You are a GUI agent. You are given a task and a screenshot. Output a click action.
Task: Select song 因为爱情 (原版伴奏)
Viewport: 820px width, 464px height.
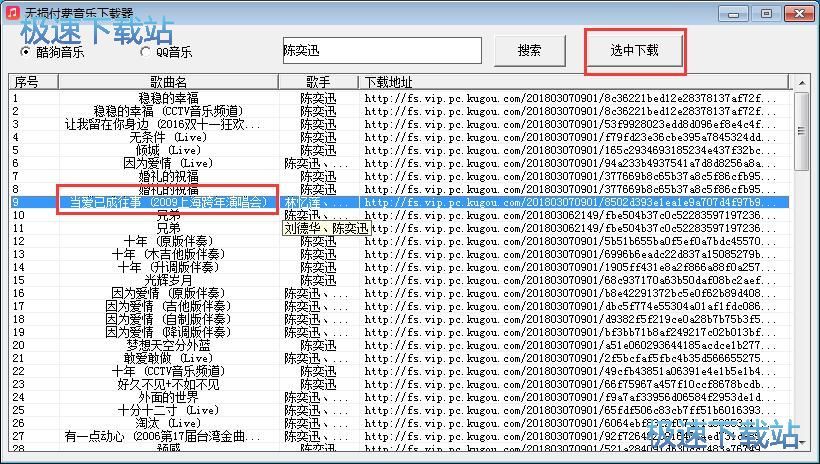(x=168, y=293)
